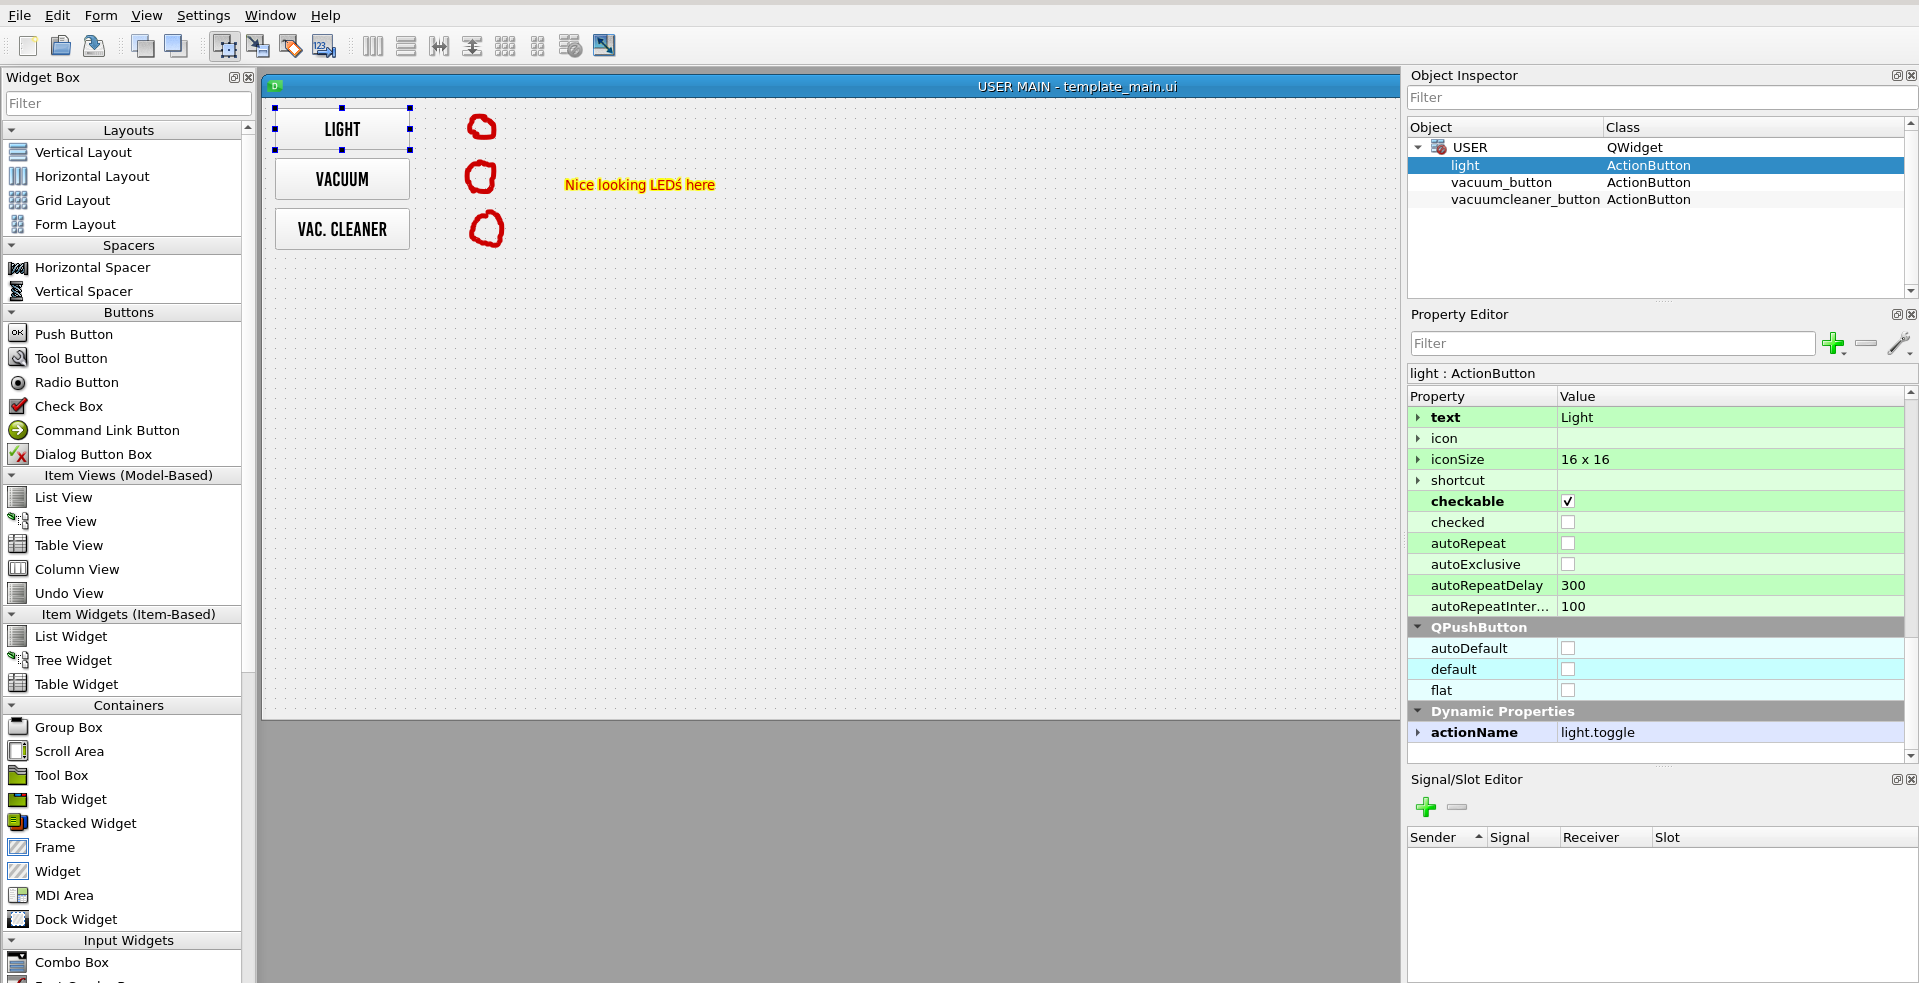Switch to Edit Signals/Slots mode icon
The image size is (1919, 983).
pos(258,46)
